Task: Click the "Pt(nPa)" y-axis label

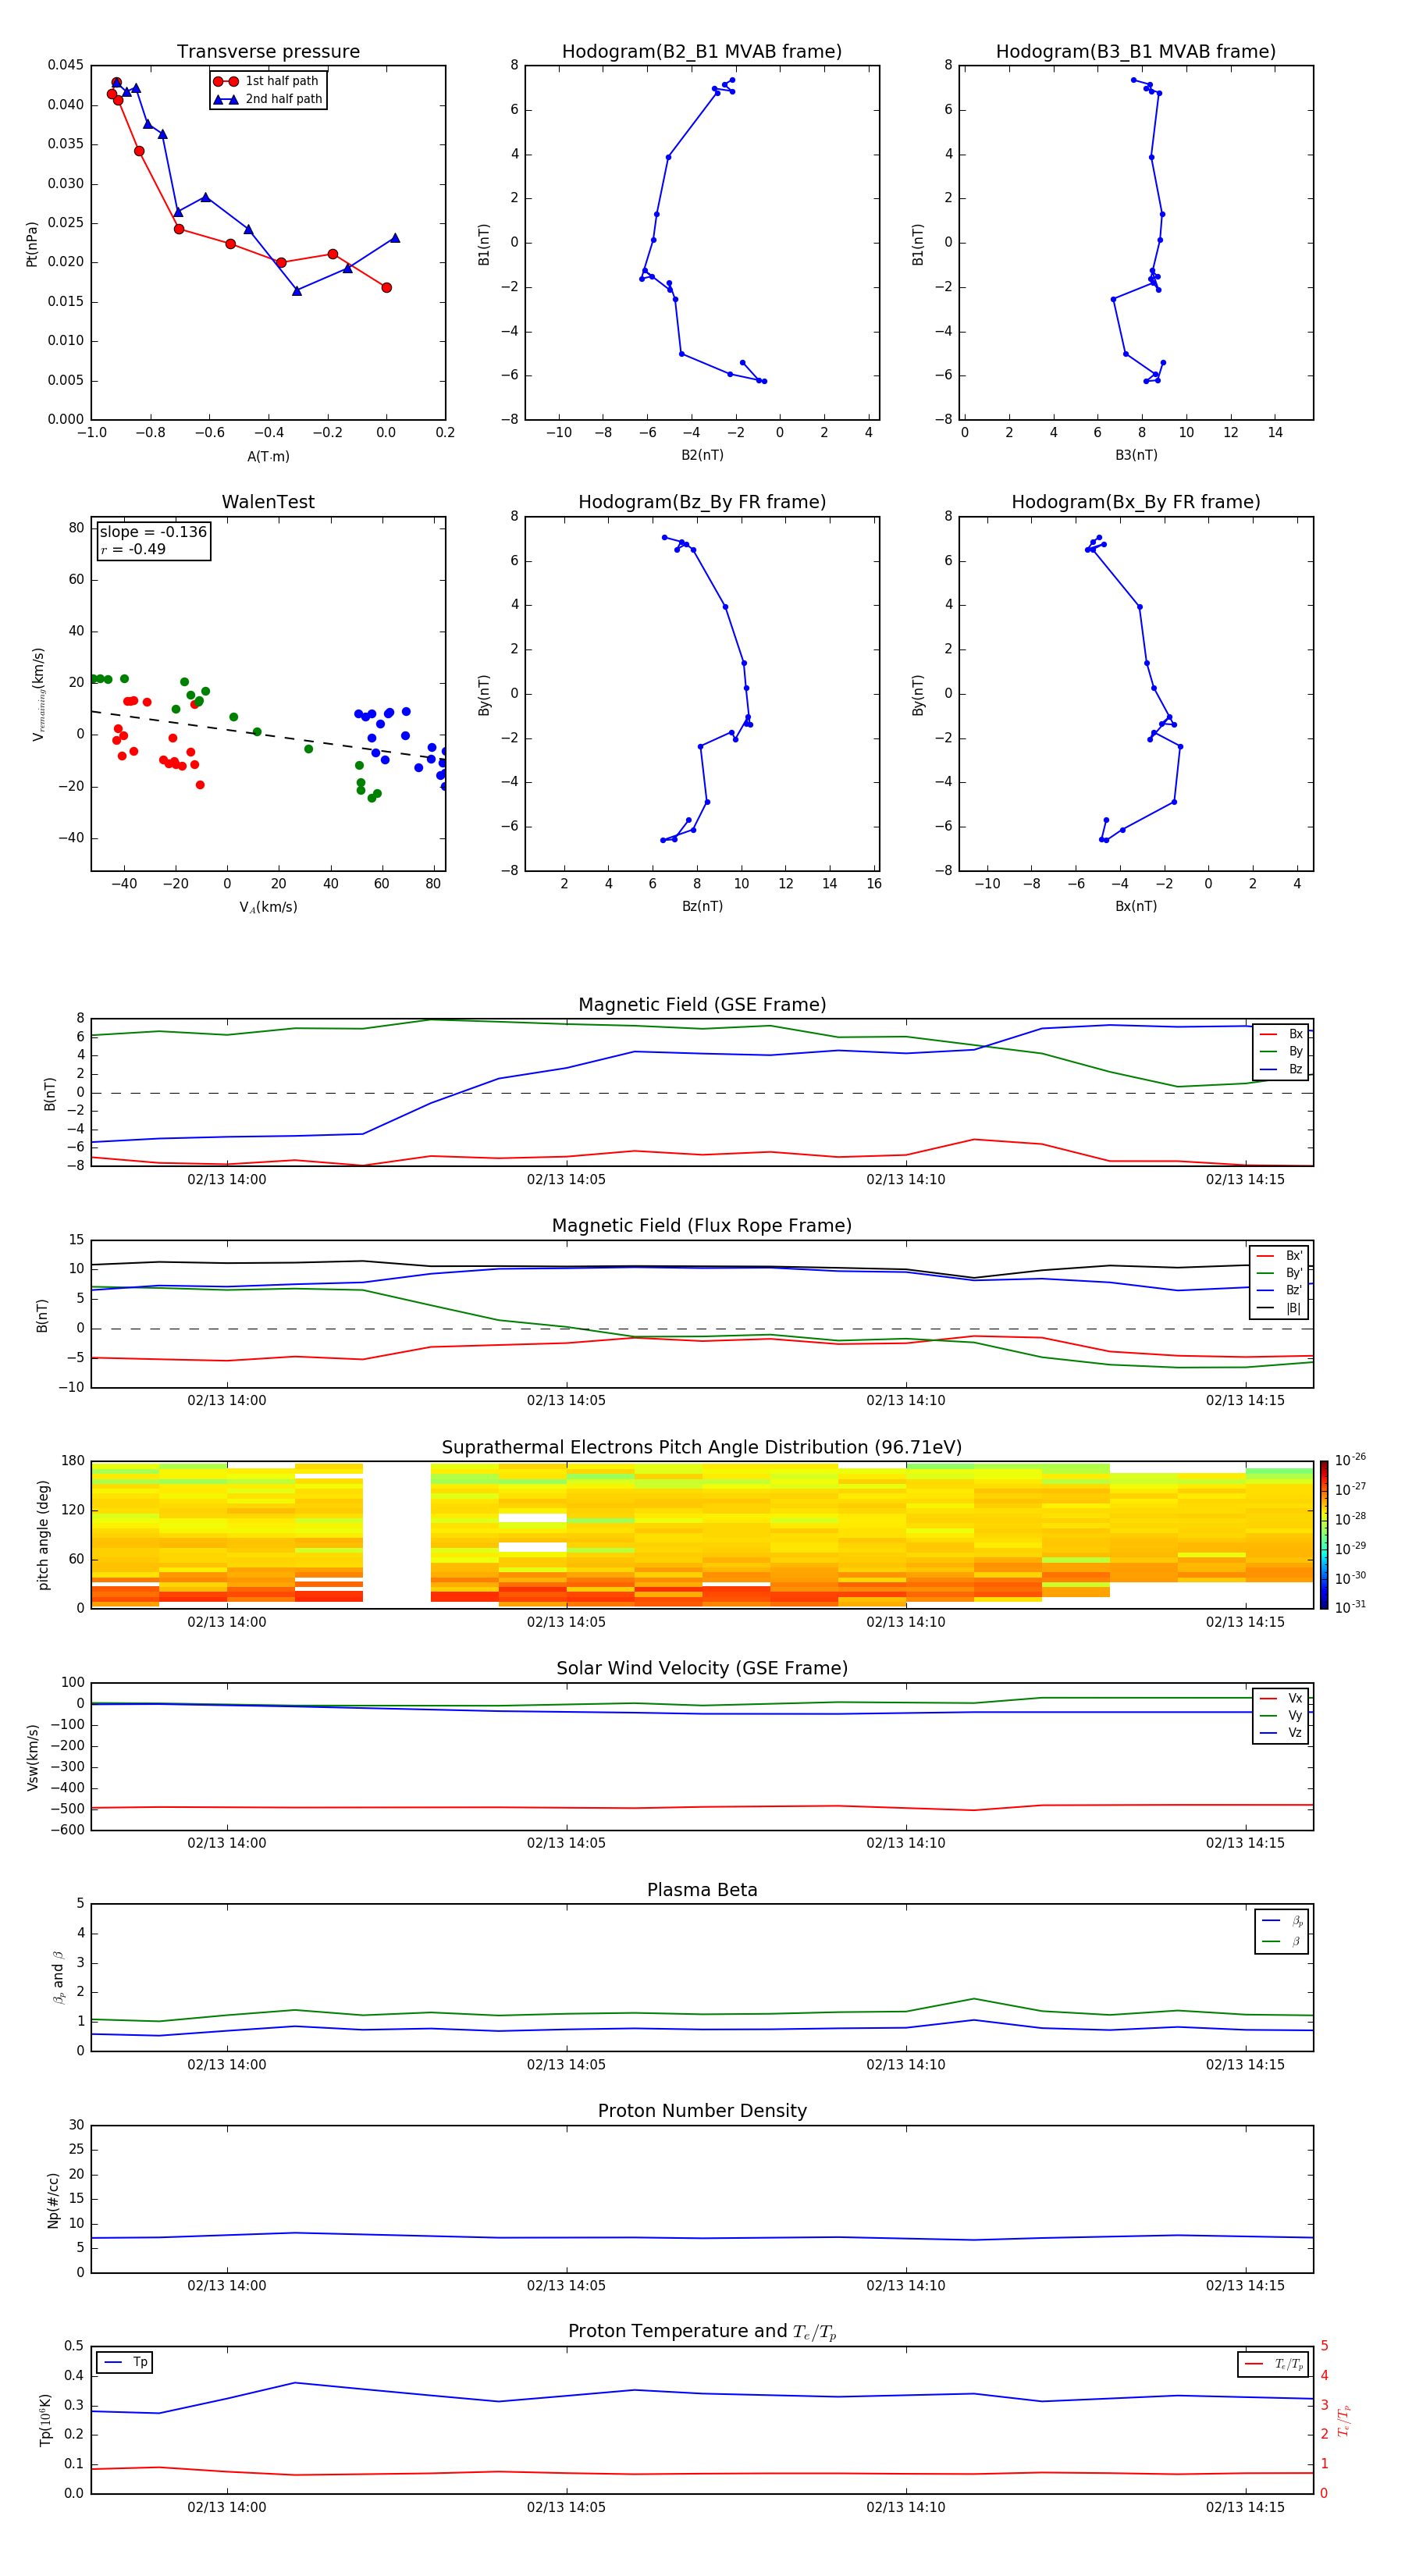Action: point(32,244)
